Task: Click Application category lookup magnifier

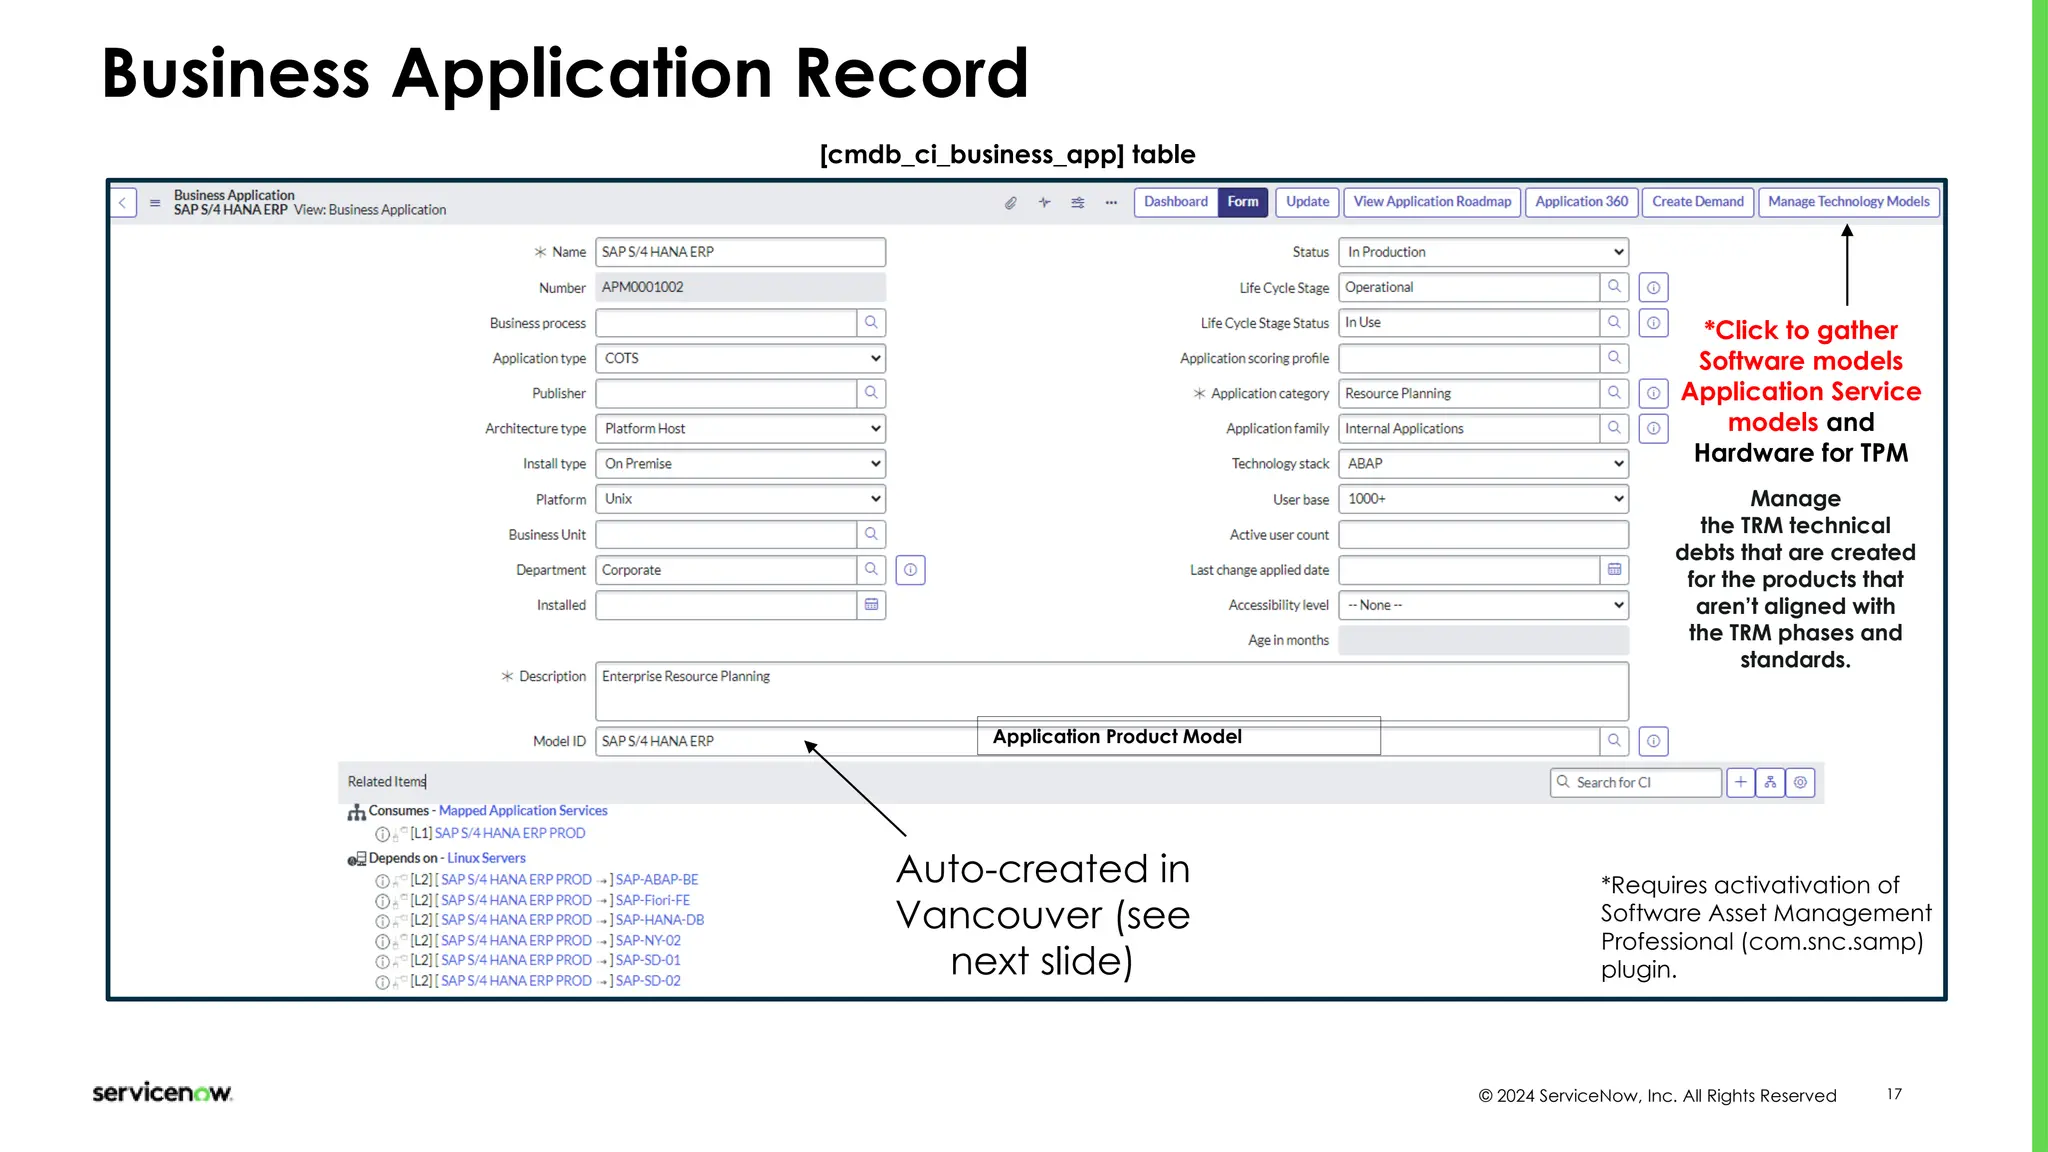Action: 1614,393
